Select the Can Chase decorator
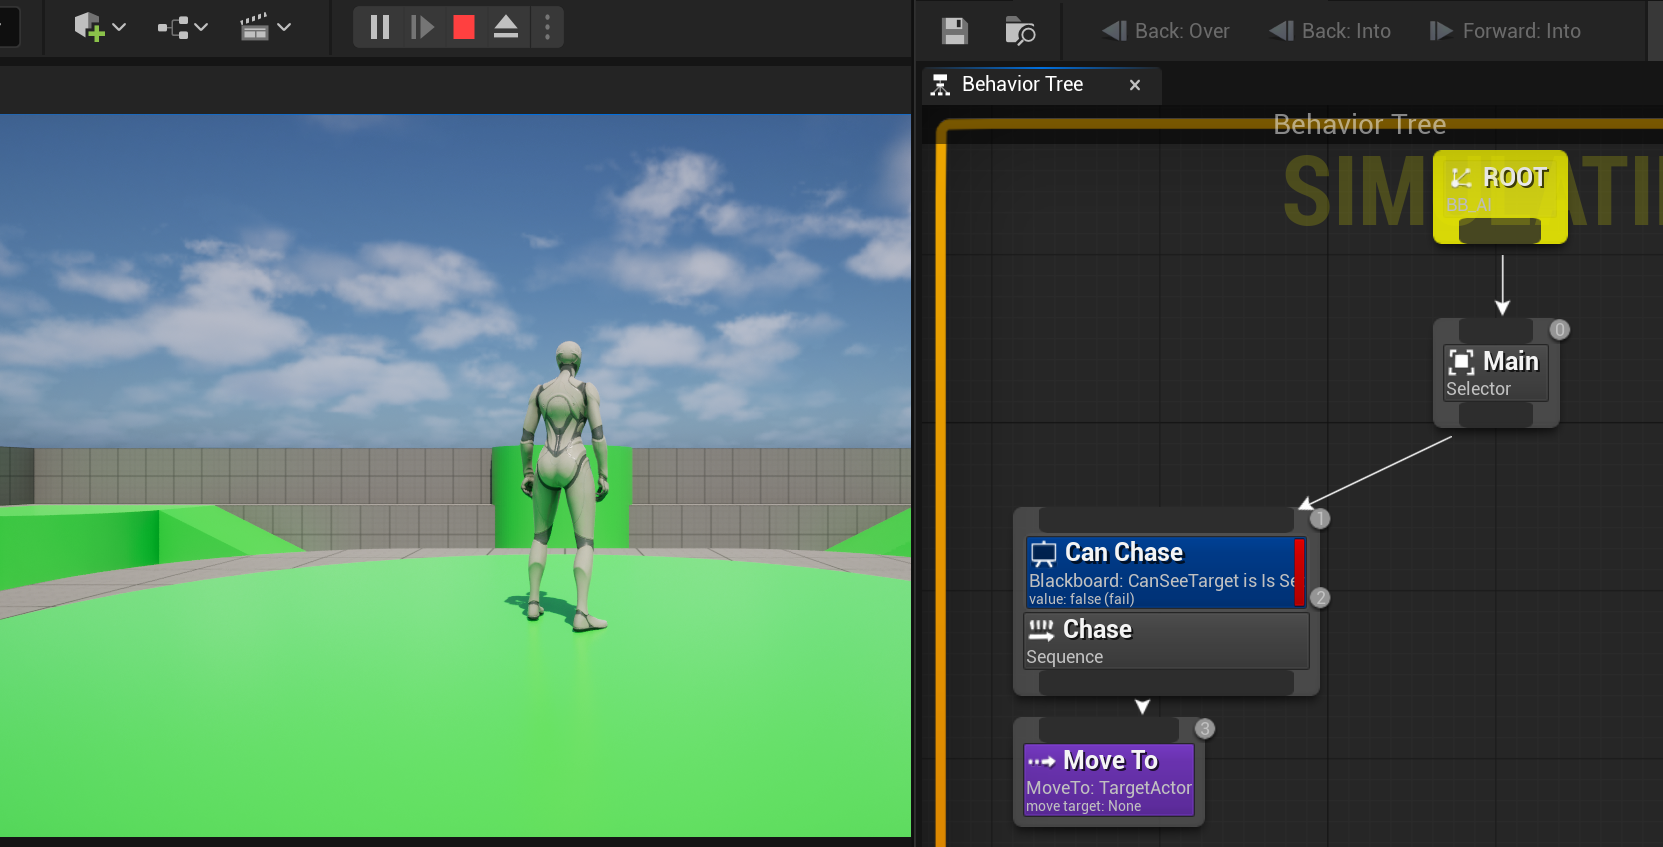Image resolution: width=1663 pixels, height=847 pixels. tap(1166, 573)
